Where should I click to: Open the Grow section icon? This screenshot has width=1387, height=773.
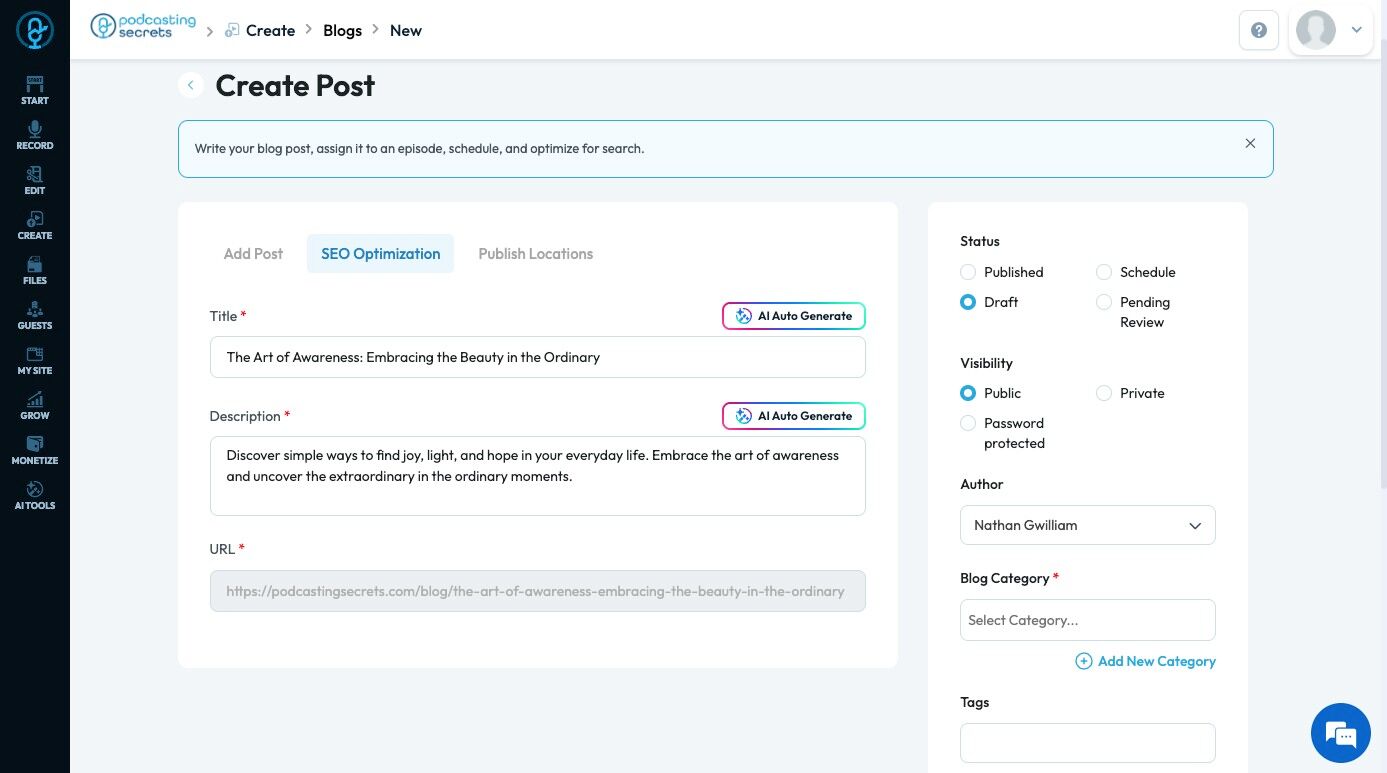(x=34, y=405)
